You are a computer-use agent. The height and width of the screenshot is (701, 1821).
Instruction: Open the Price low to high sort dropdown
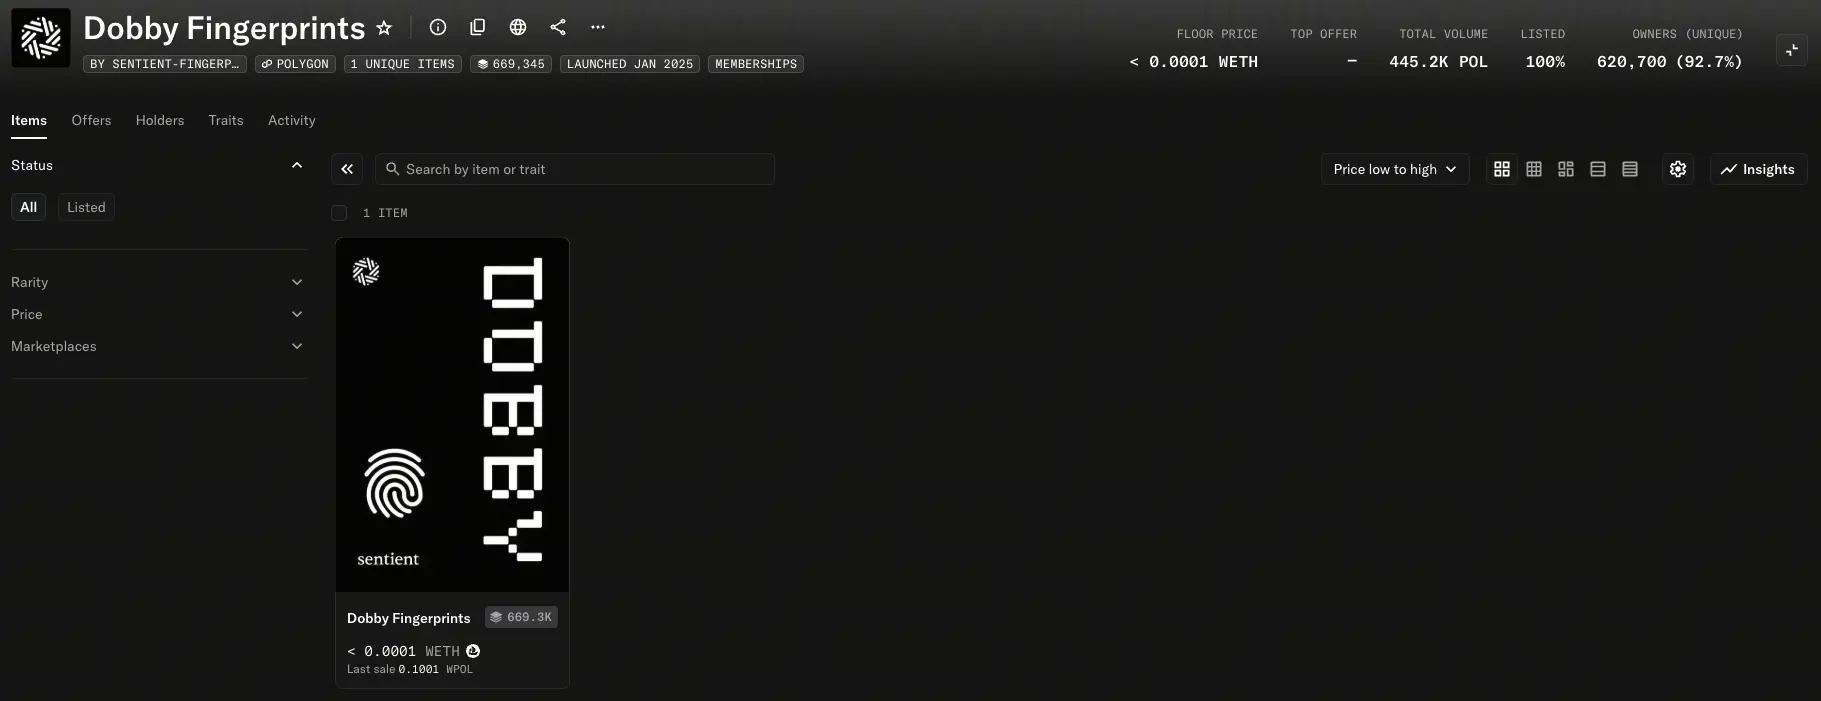(x=1395, y=169)
